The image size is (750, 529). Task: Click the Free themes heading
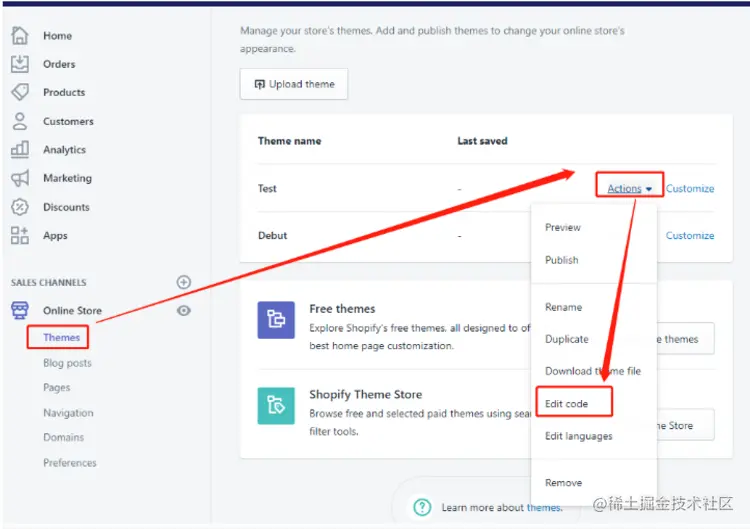coord(342,309)
